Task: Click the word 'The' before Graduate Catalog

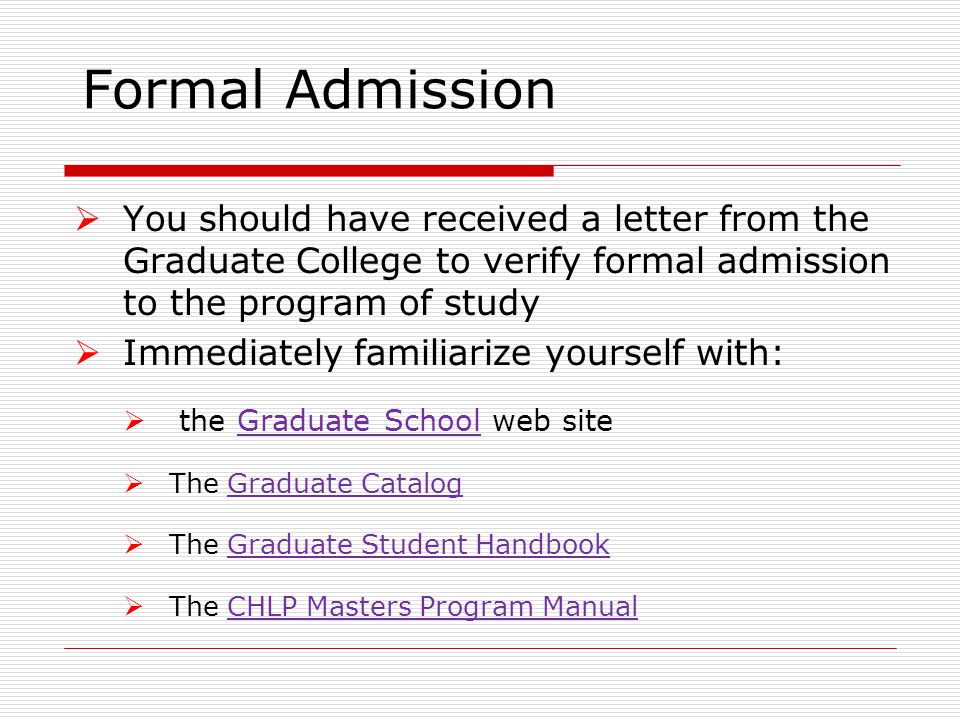Action: [194, 483]
